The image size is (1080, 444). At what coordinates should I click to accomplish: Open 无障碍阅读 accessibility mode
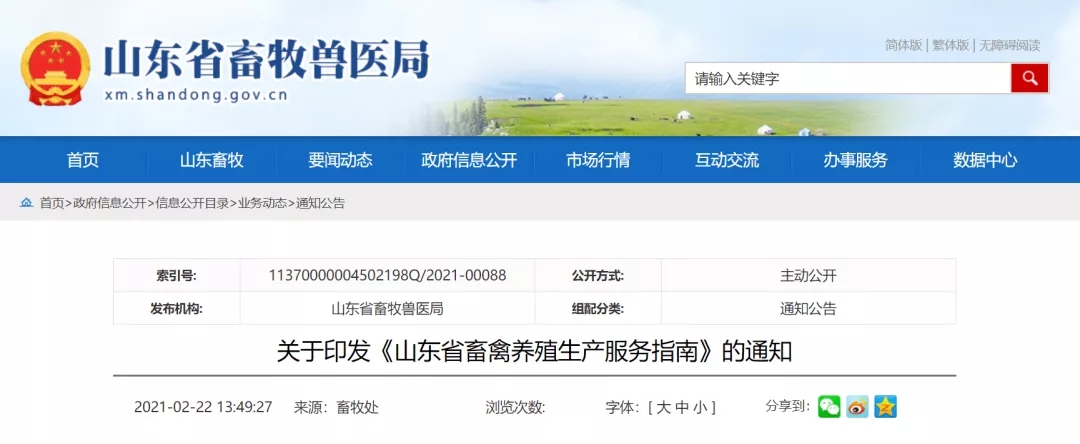[1010, 45]
